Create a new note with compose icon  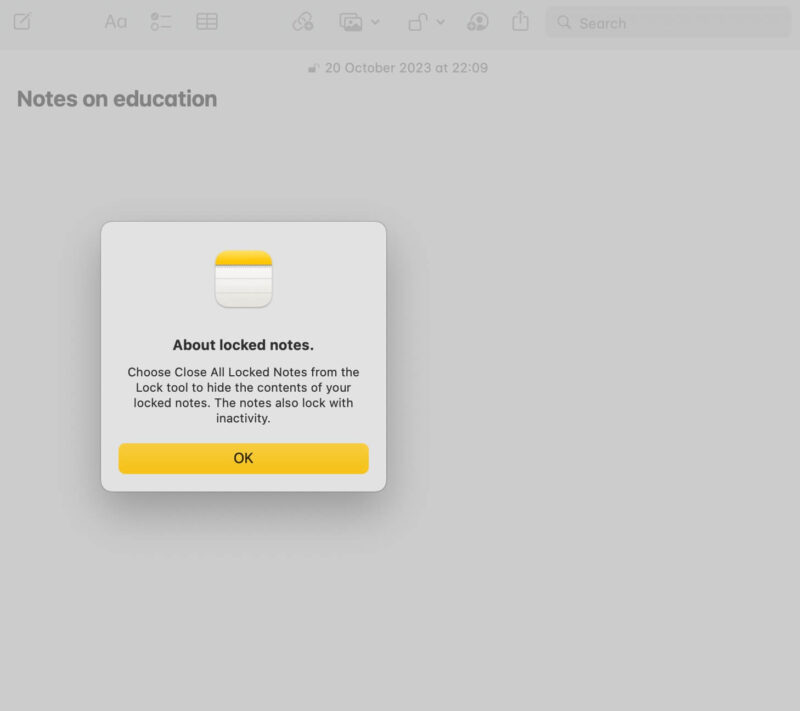[22, 22]
